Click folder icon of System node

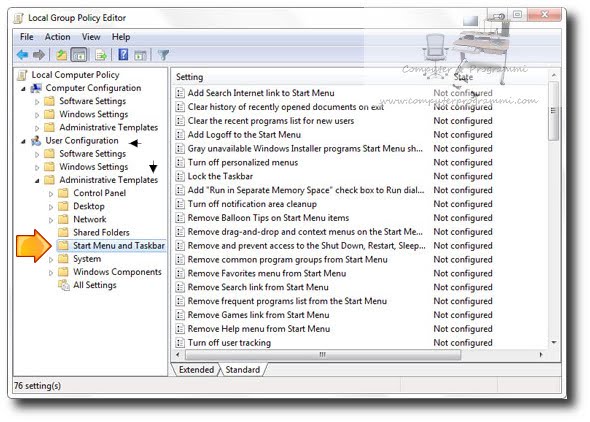[63, 258]
